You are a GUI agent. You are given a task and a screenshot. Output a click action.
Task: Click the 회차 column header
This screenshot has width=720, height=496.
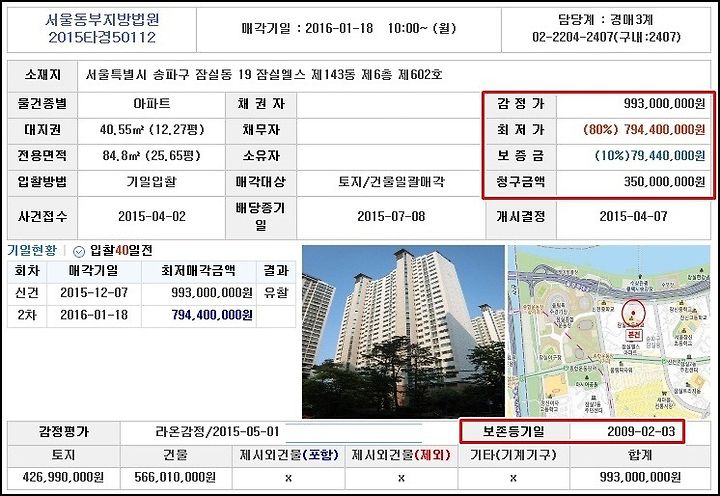pyautogui.click(x=27, y=271)
